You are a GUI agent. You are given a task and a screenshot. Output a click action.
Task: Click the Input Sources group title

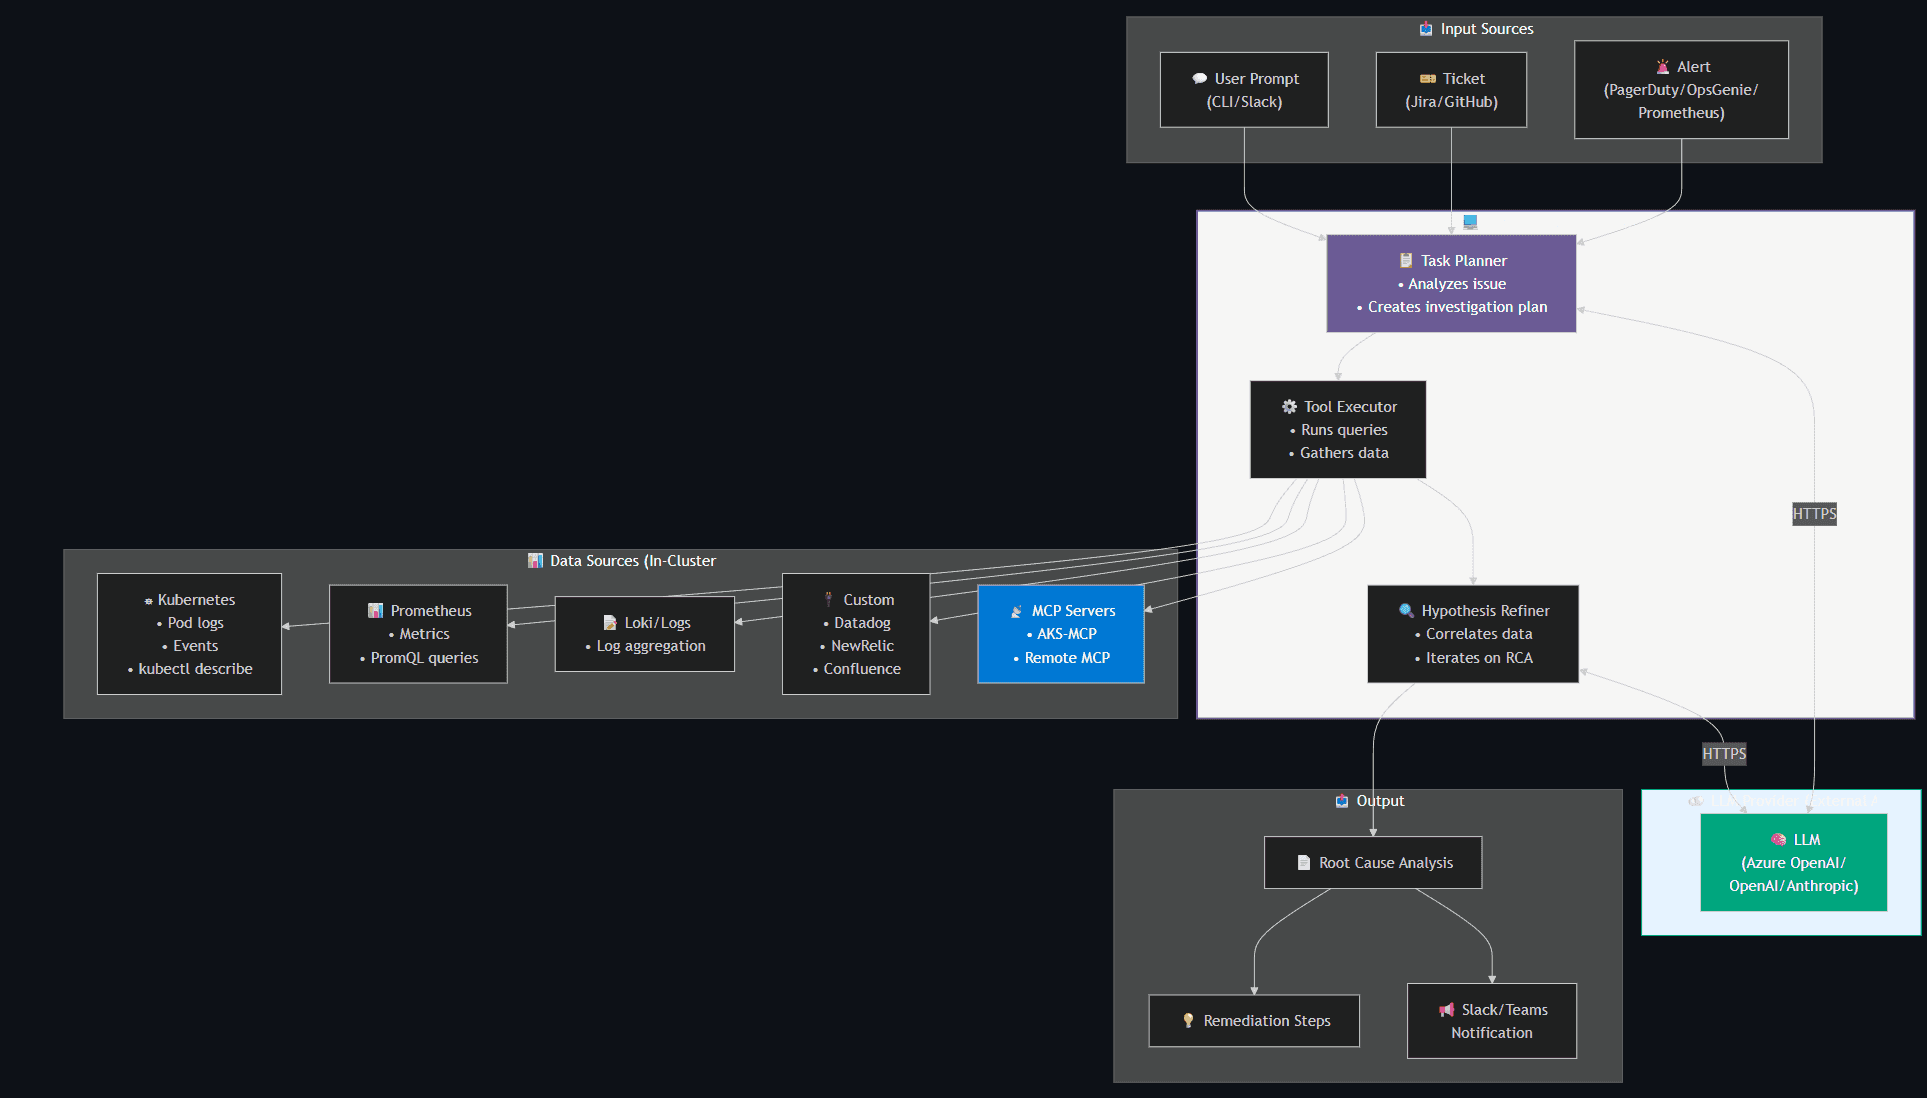(1486, 29)
